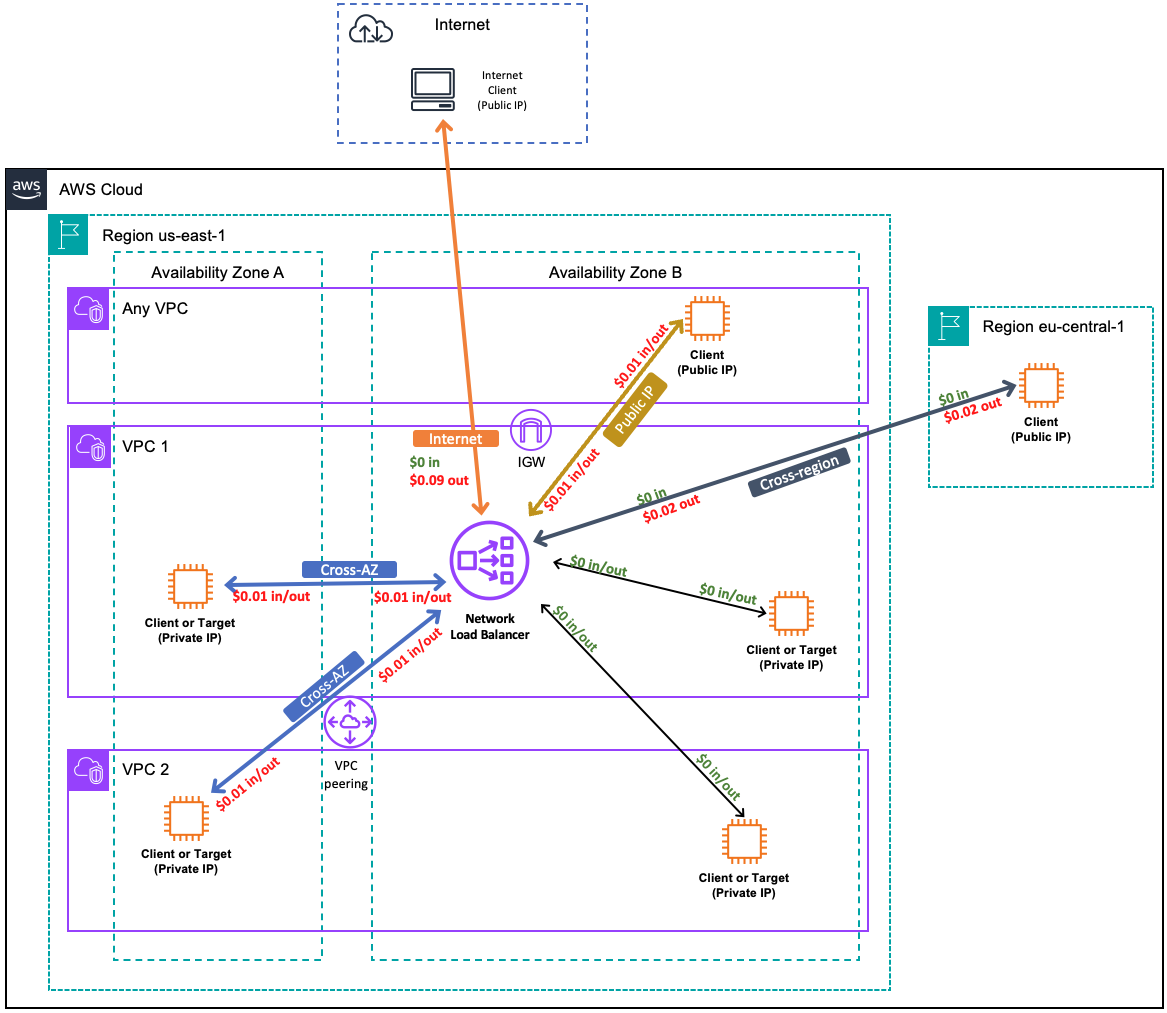
Task: Click the Client Public IP chip in Availability Zone B
Action: click(706, 318)
